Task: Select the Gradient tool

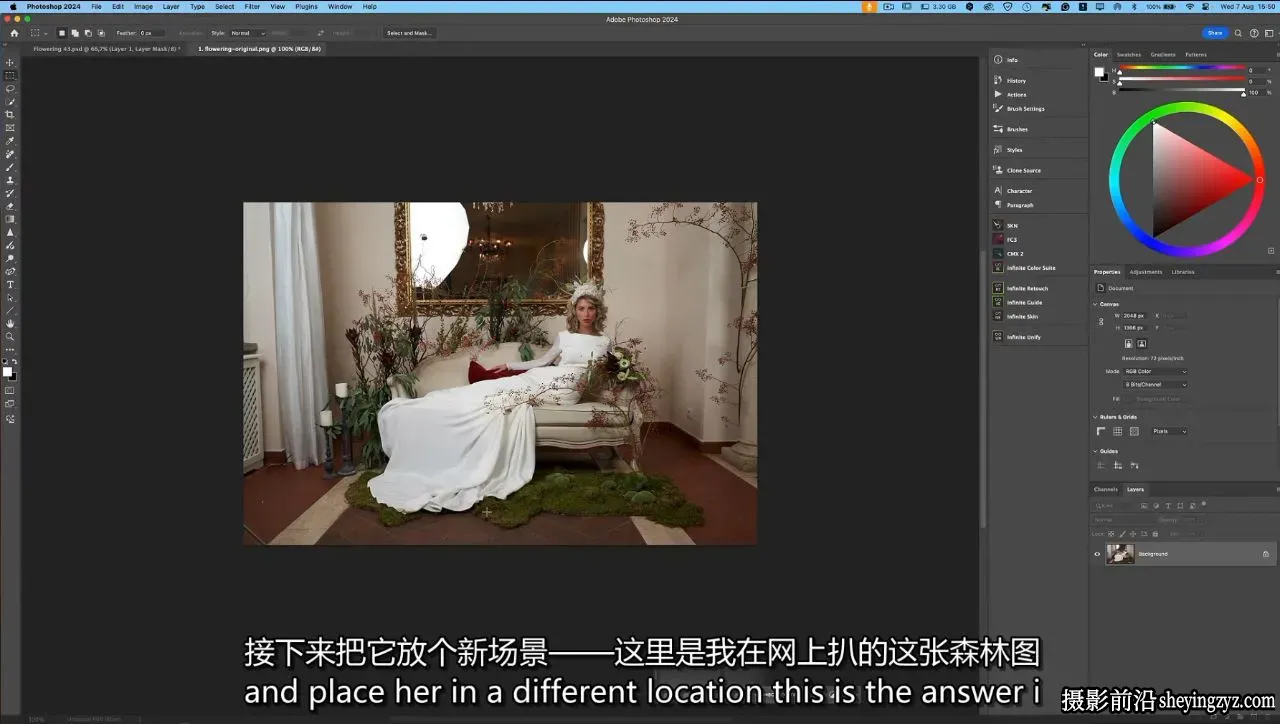Action: (x=10, y=219)
